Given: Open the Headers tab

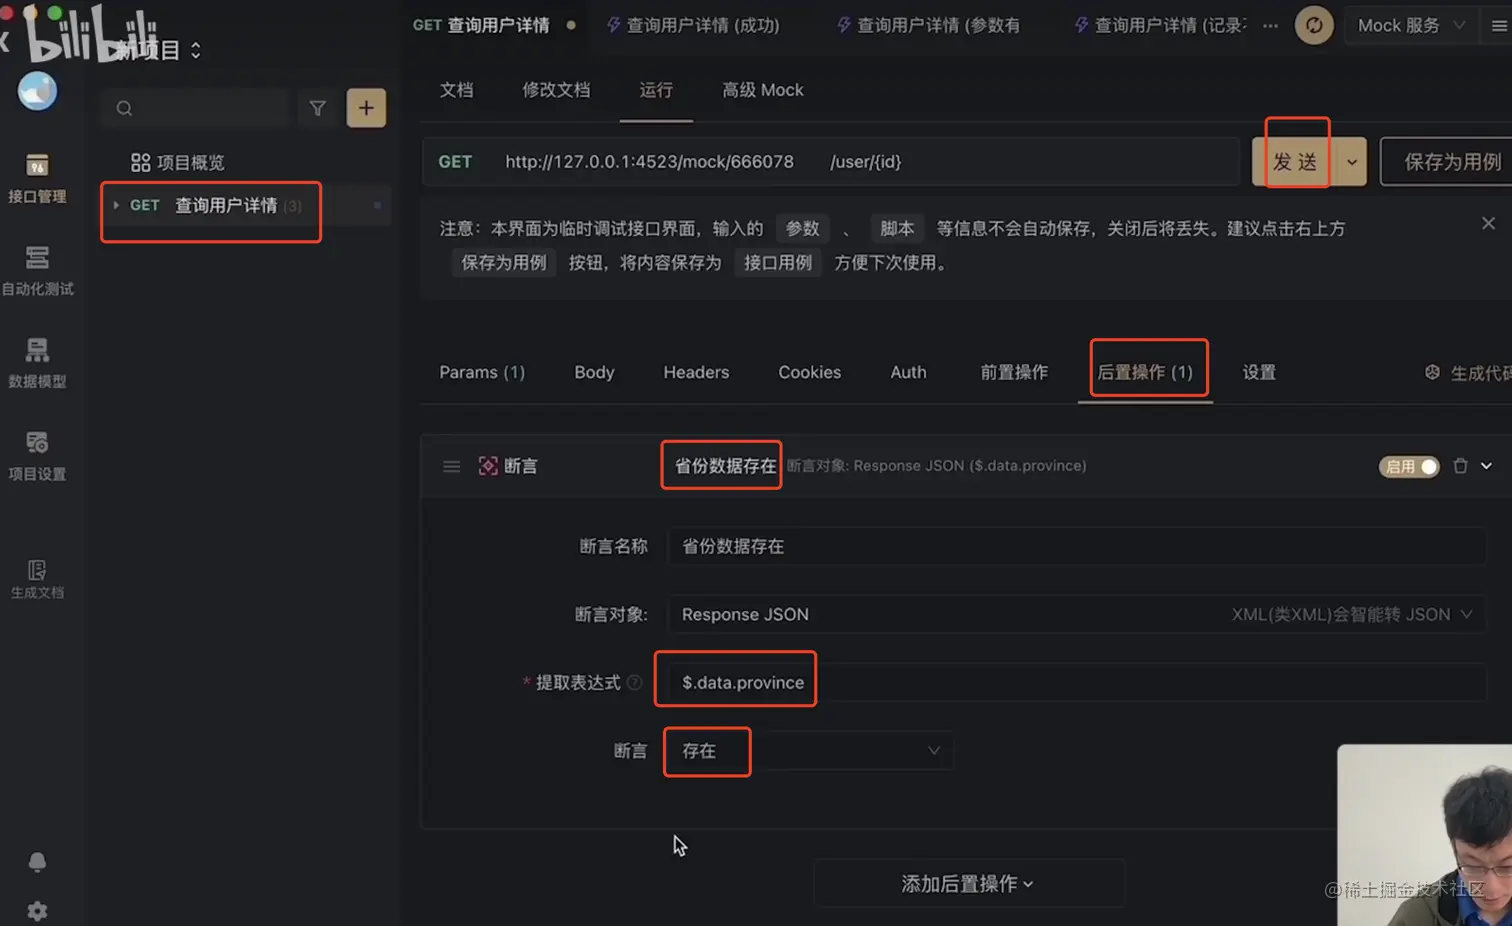Looking at the screenshot, I should click(696, 372).
